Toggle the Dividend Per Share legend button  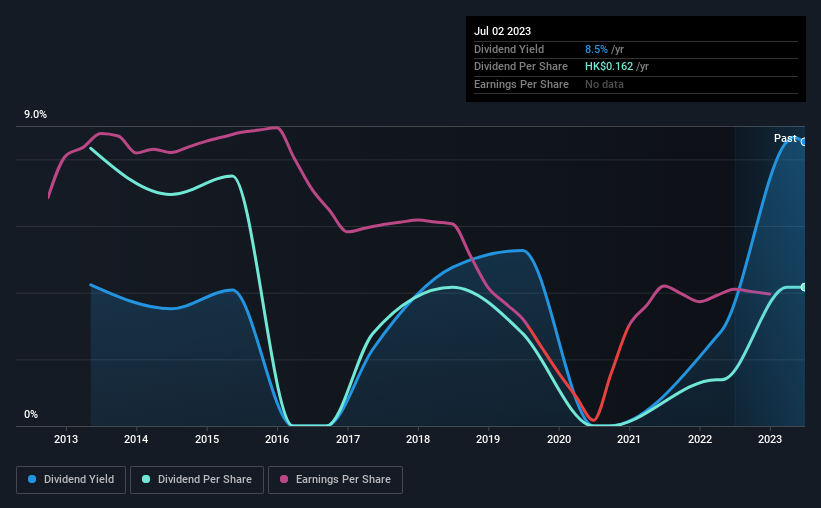197,480
